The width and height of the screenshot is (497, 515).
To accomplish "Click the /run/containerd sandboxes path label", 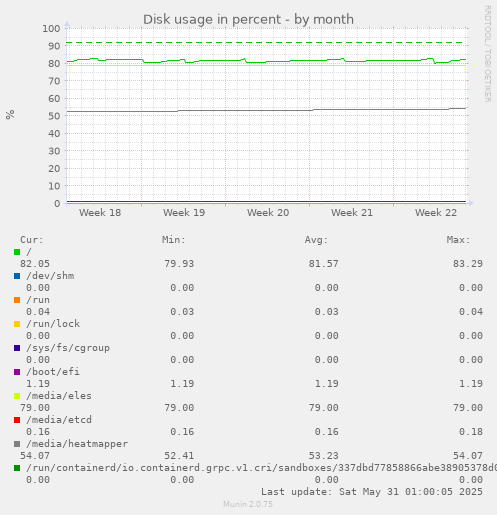I will pos(261,468).
